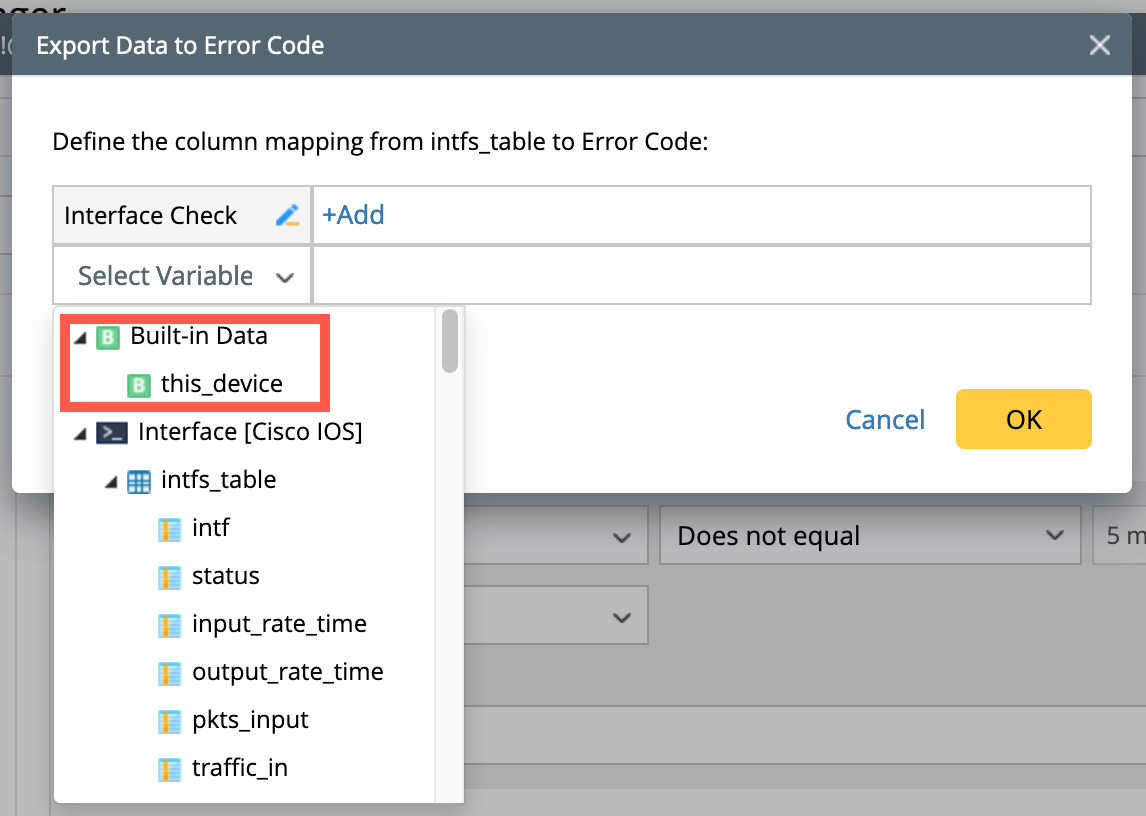Click the this_device green icon
Screen dimensions: 1146x816
(x=139, y=385)
